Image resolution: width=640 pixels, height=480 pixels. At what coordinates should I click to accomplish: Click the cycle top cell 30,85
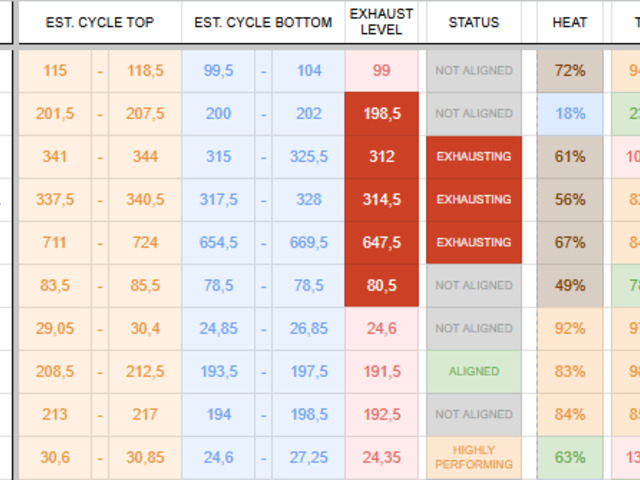145,457
